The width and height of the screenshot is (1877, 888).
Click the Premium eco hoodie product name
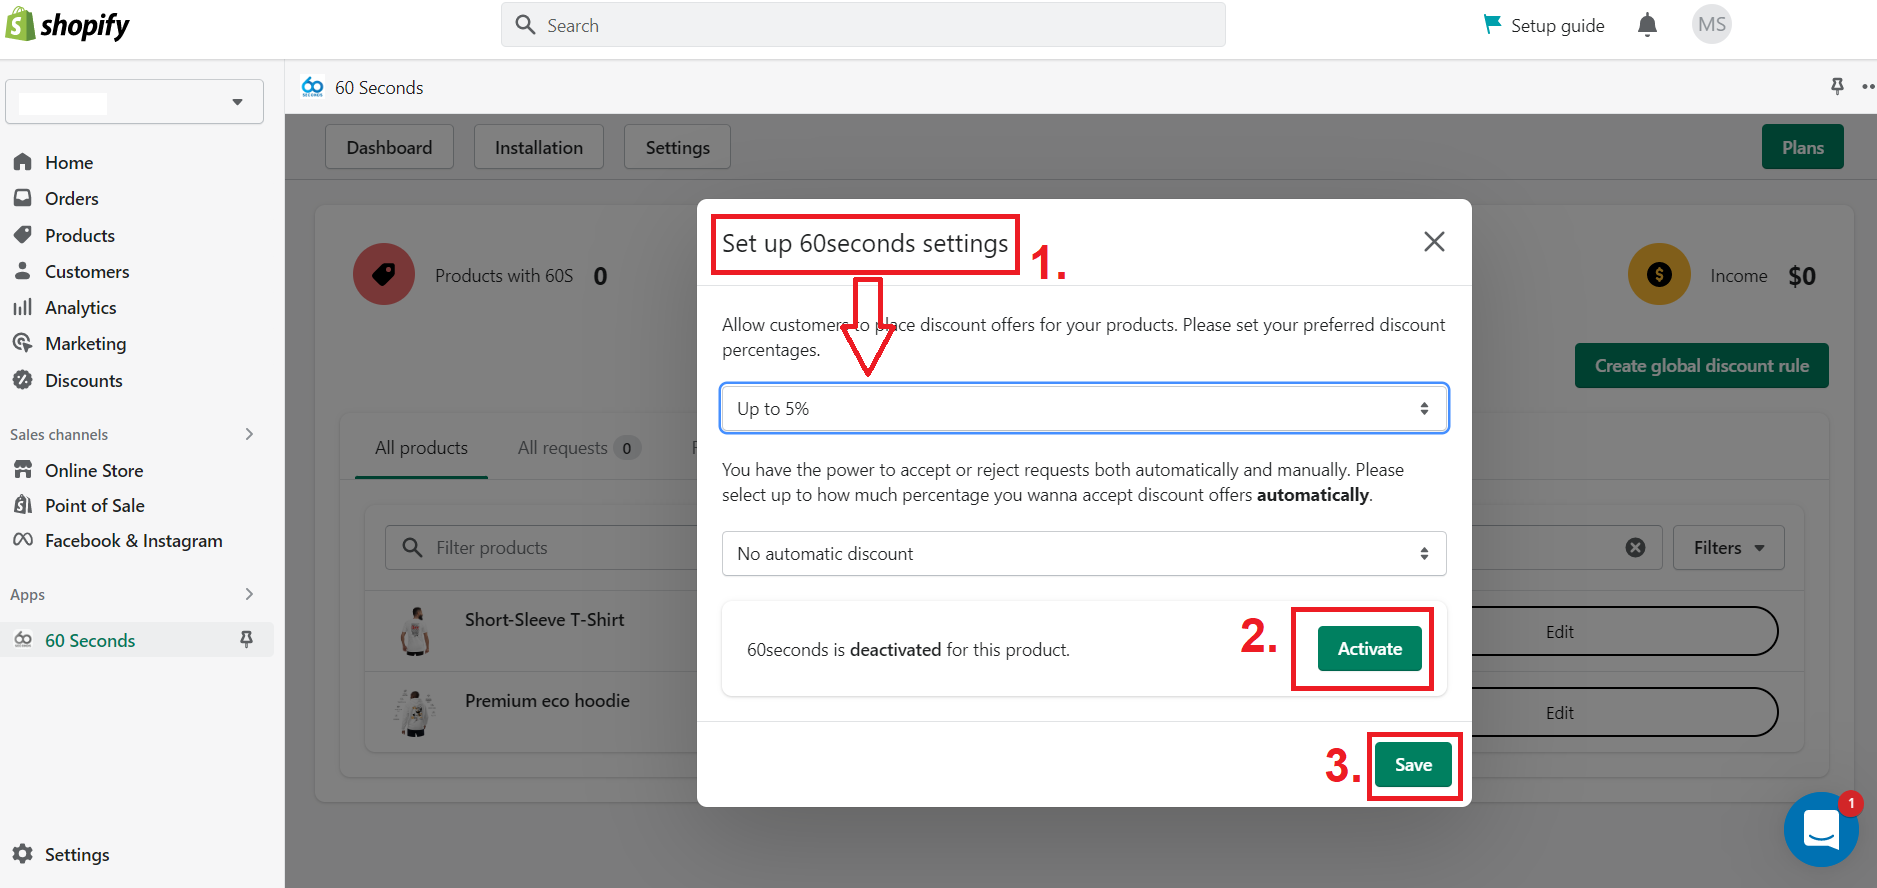point(547,700)
